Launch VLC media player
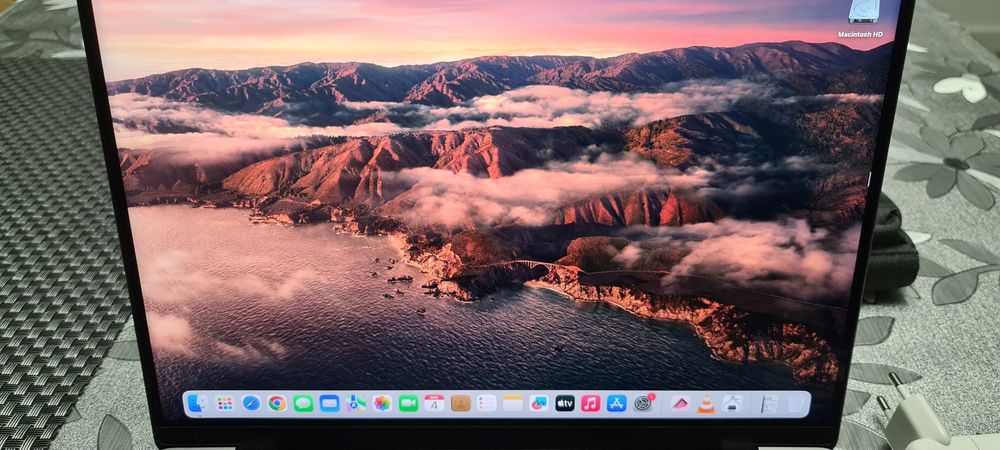1000x450 pixels. point(706,403)
